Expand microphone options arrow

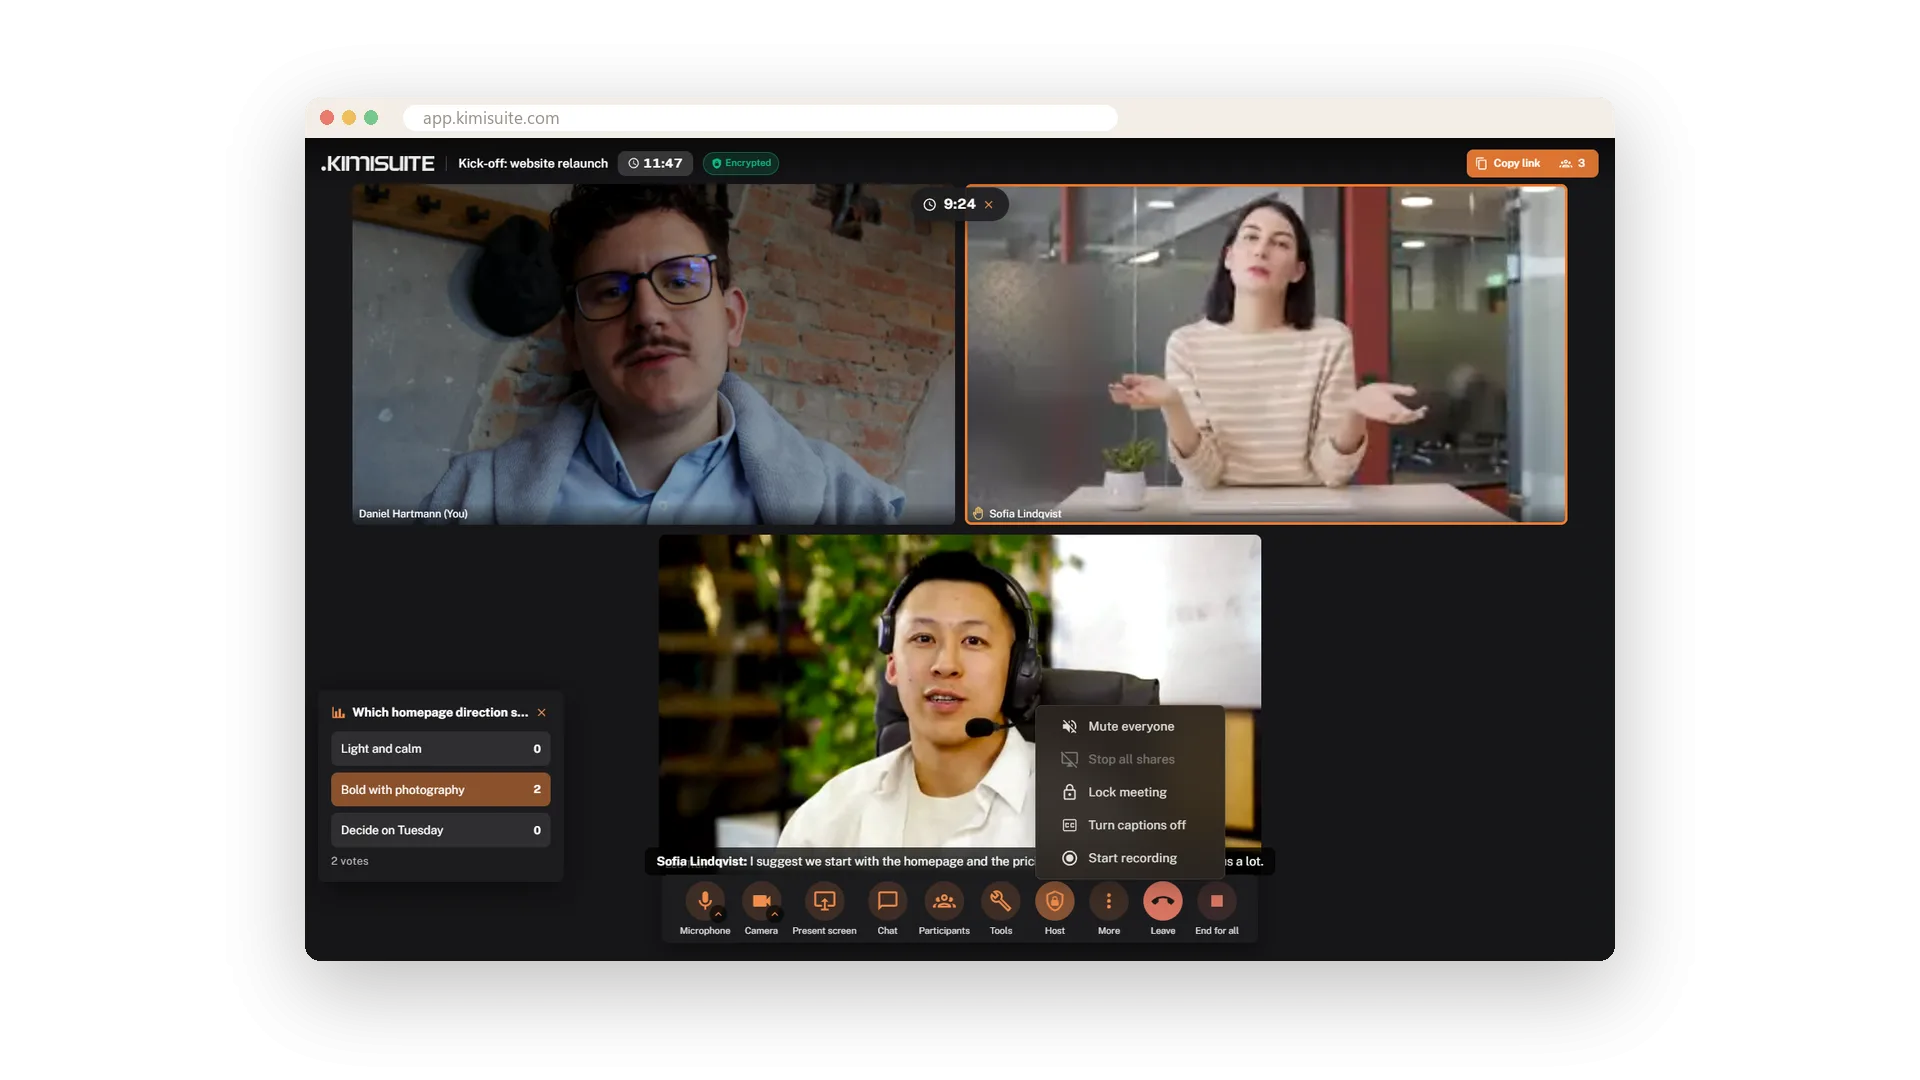point(718,914)
